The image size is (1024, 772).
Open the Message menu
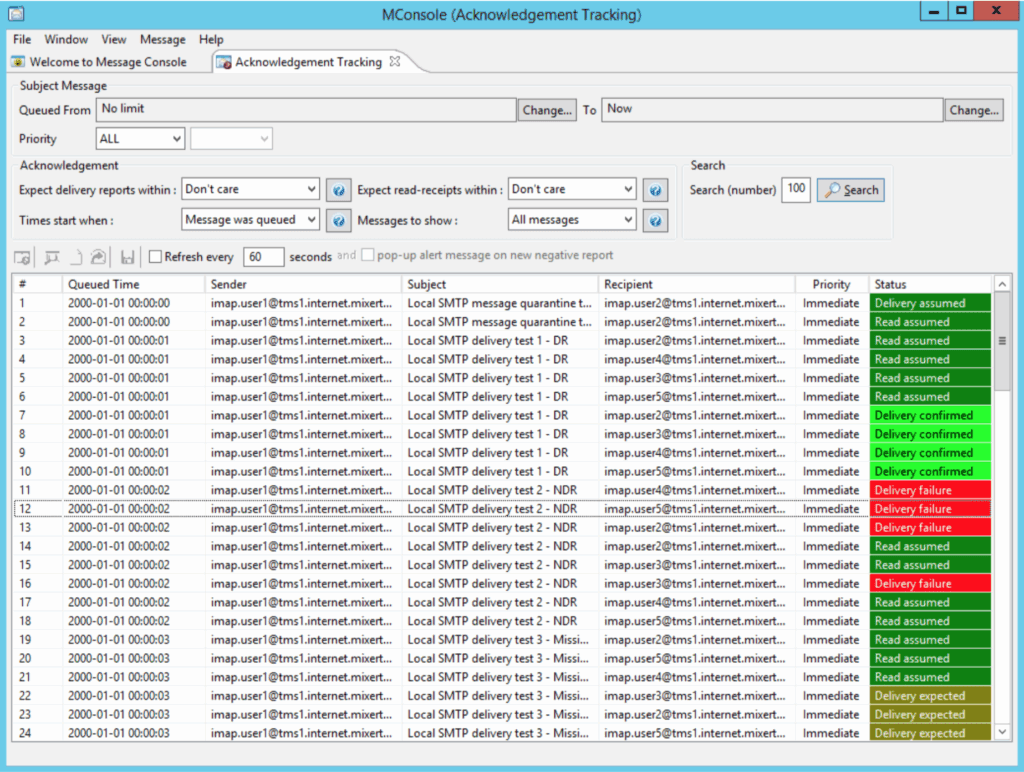(163, 39)
